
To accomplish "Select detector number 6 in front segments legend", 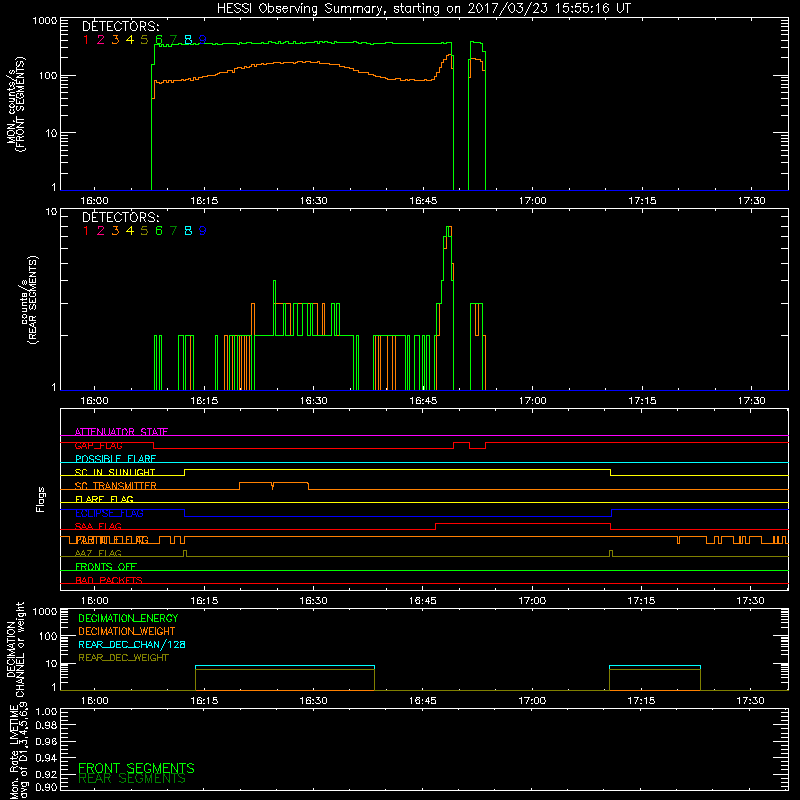I will point(159,39).
